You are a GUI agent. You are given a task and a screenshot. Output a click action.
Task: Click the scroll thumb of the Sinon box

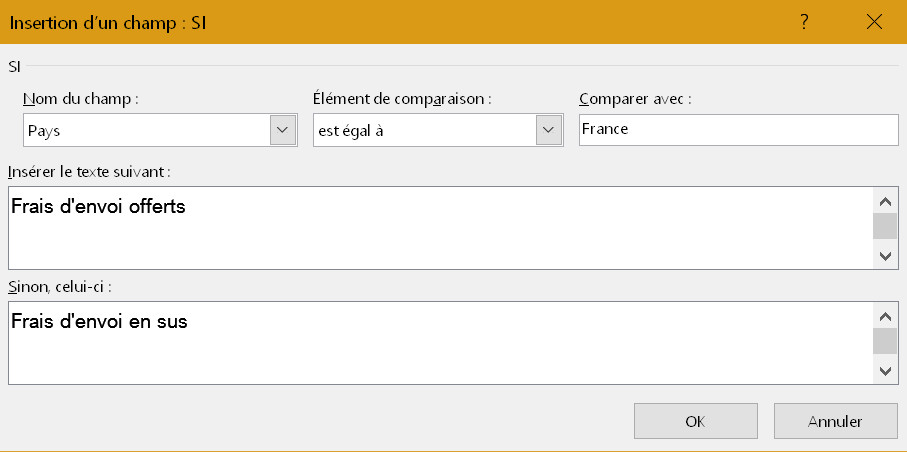886,341
